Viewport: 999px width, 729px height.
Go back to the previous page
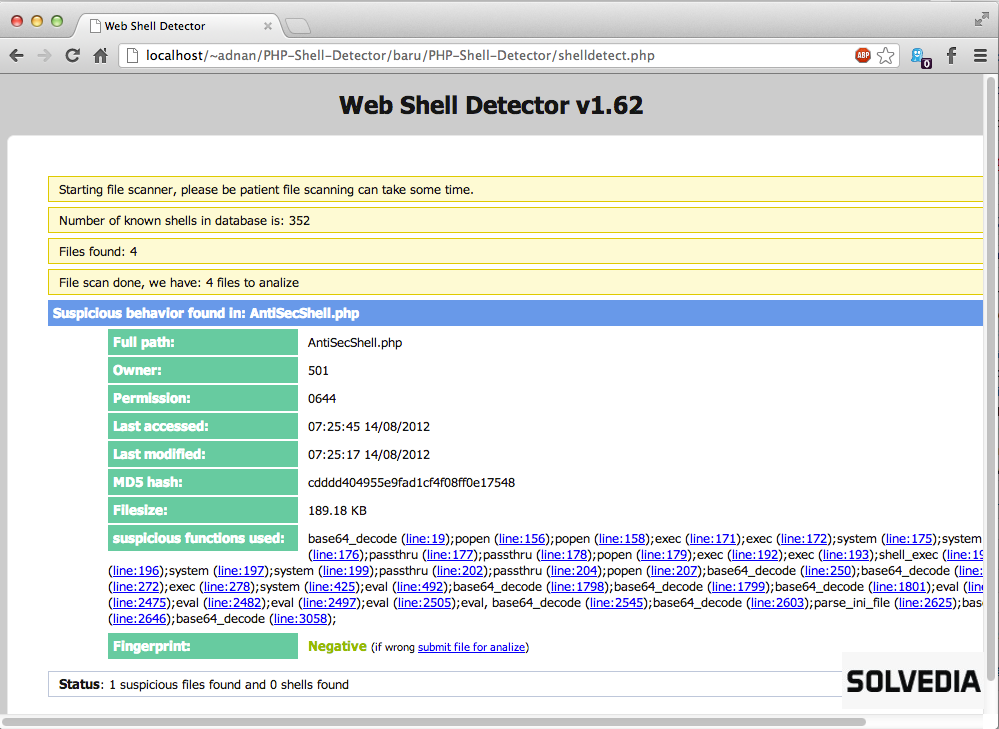coord(18,55)
